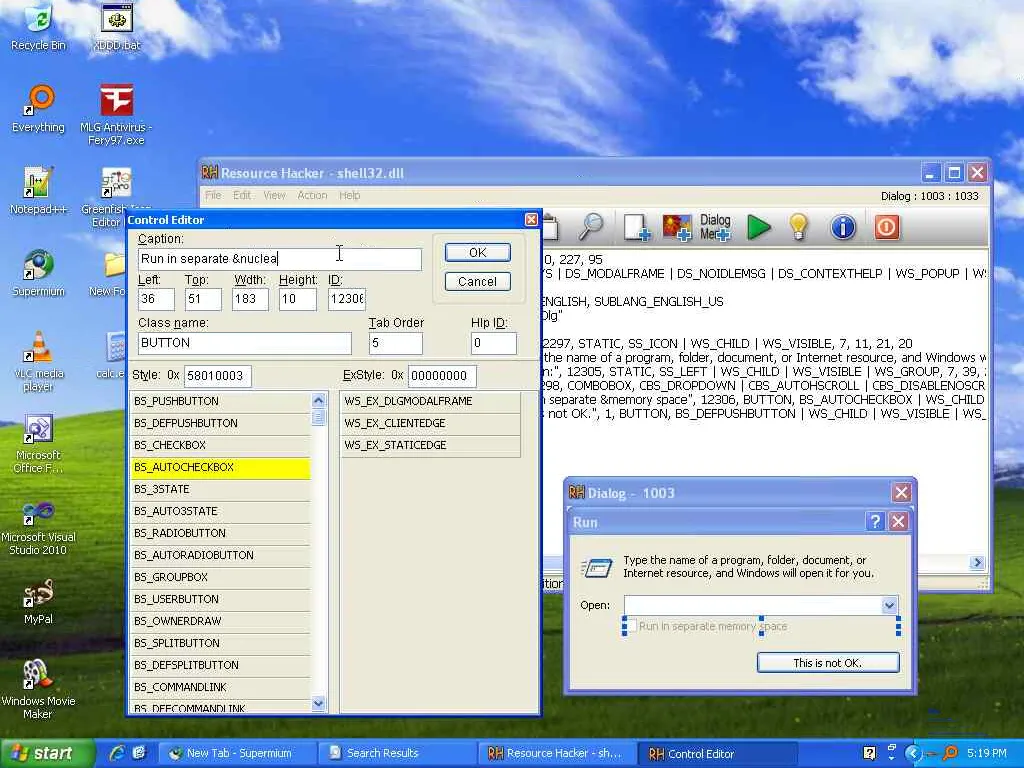Click Add new script resource icon
The image size is (1024, 768).
click(x=636, y=227)
